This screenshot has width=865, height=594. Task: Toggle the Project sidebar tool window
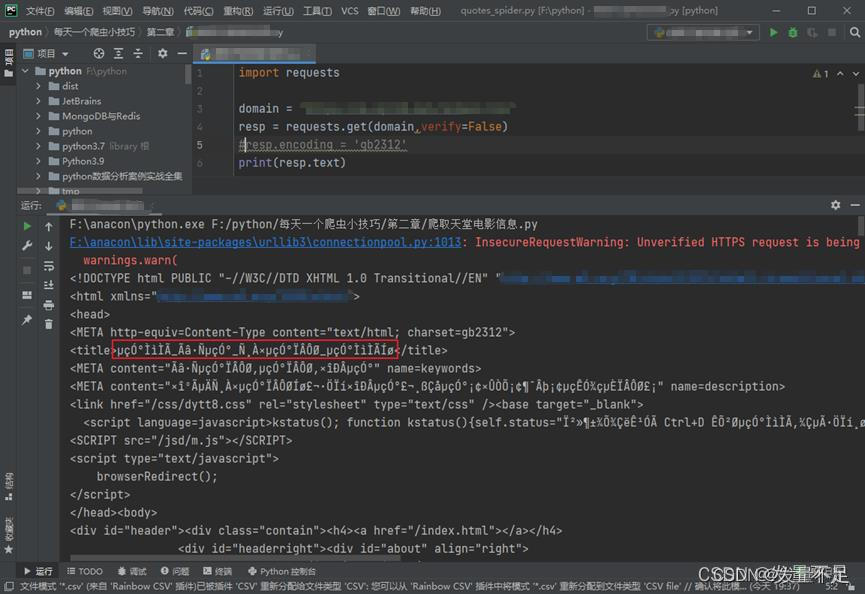pyautogui.click(x=8, y=63)
